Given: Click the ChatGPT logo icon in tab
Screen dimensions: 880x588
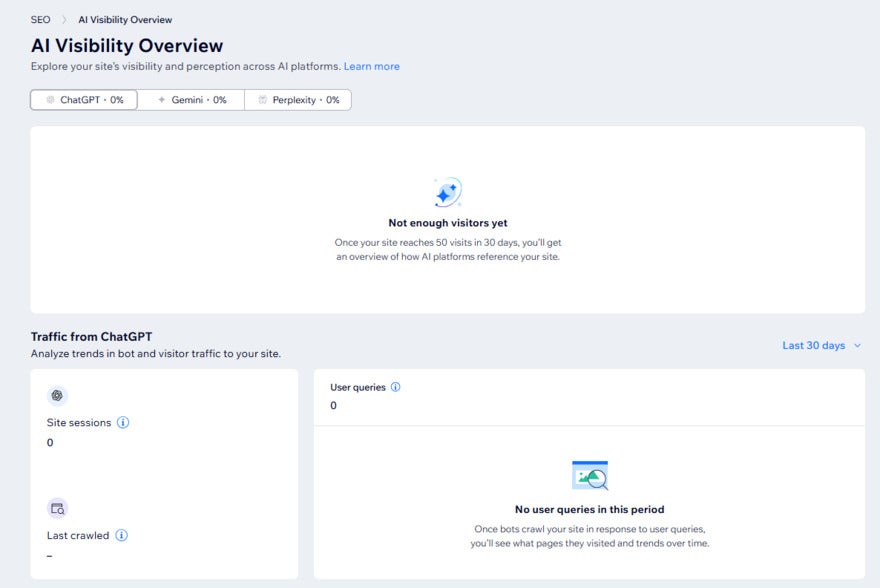Looking at the screenshot, I should 50,100.
